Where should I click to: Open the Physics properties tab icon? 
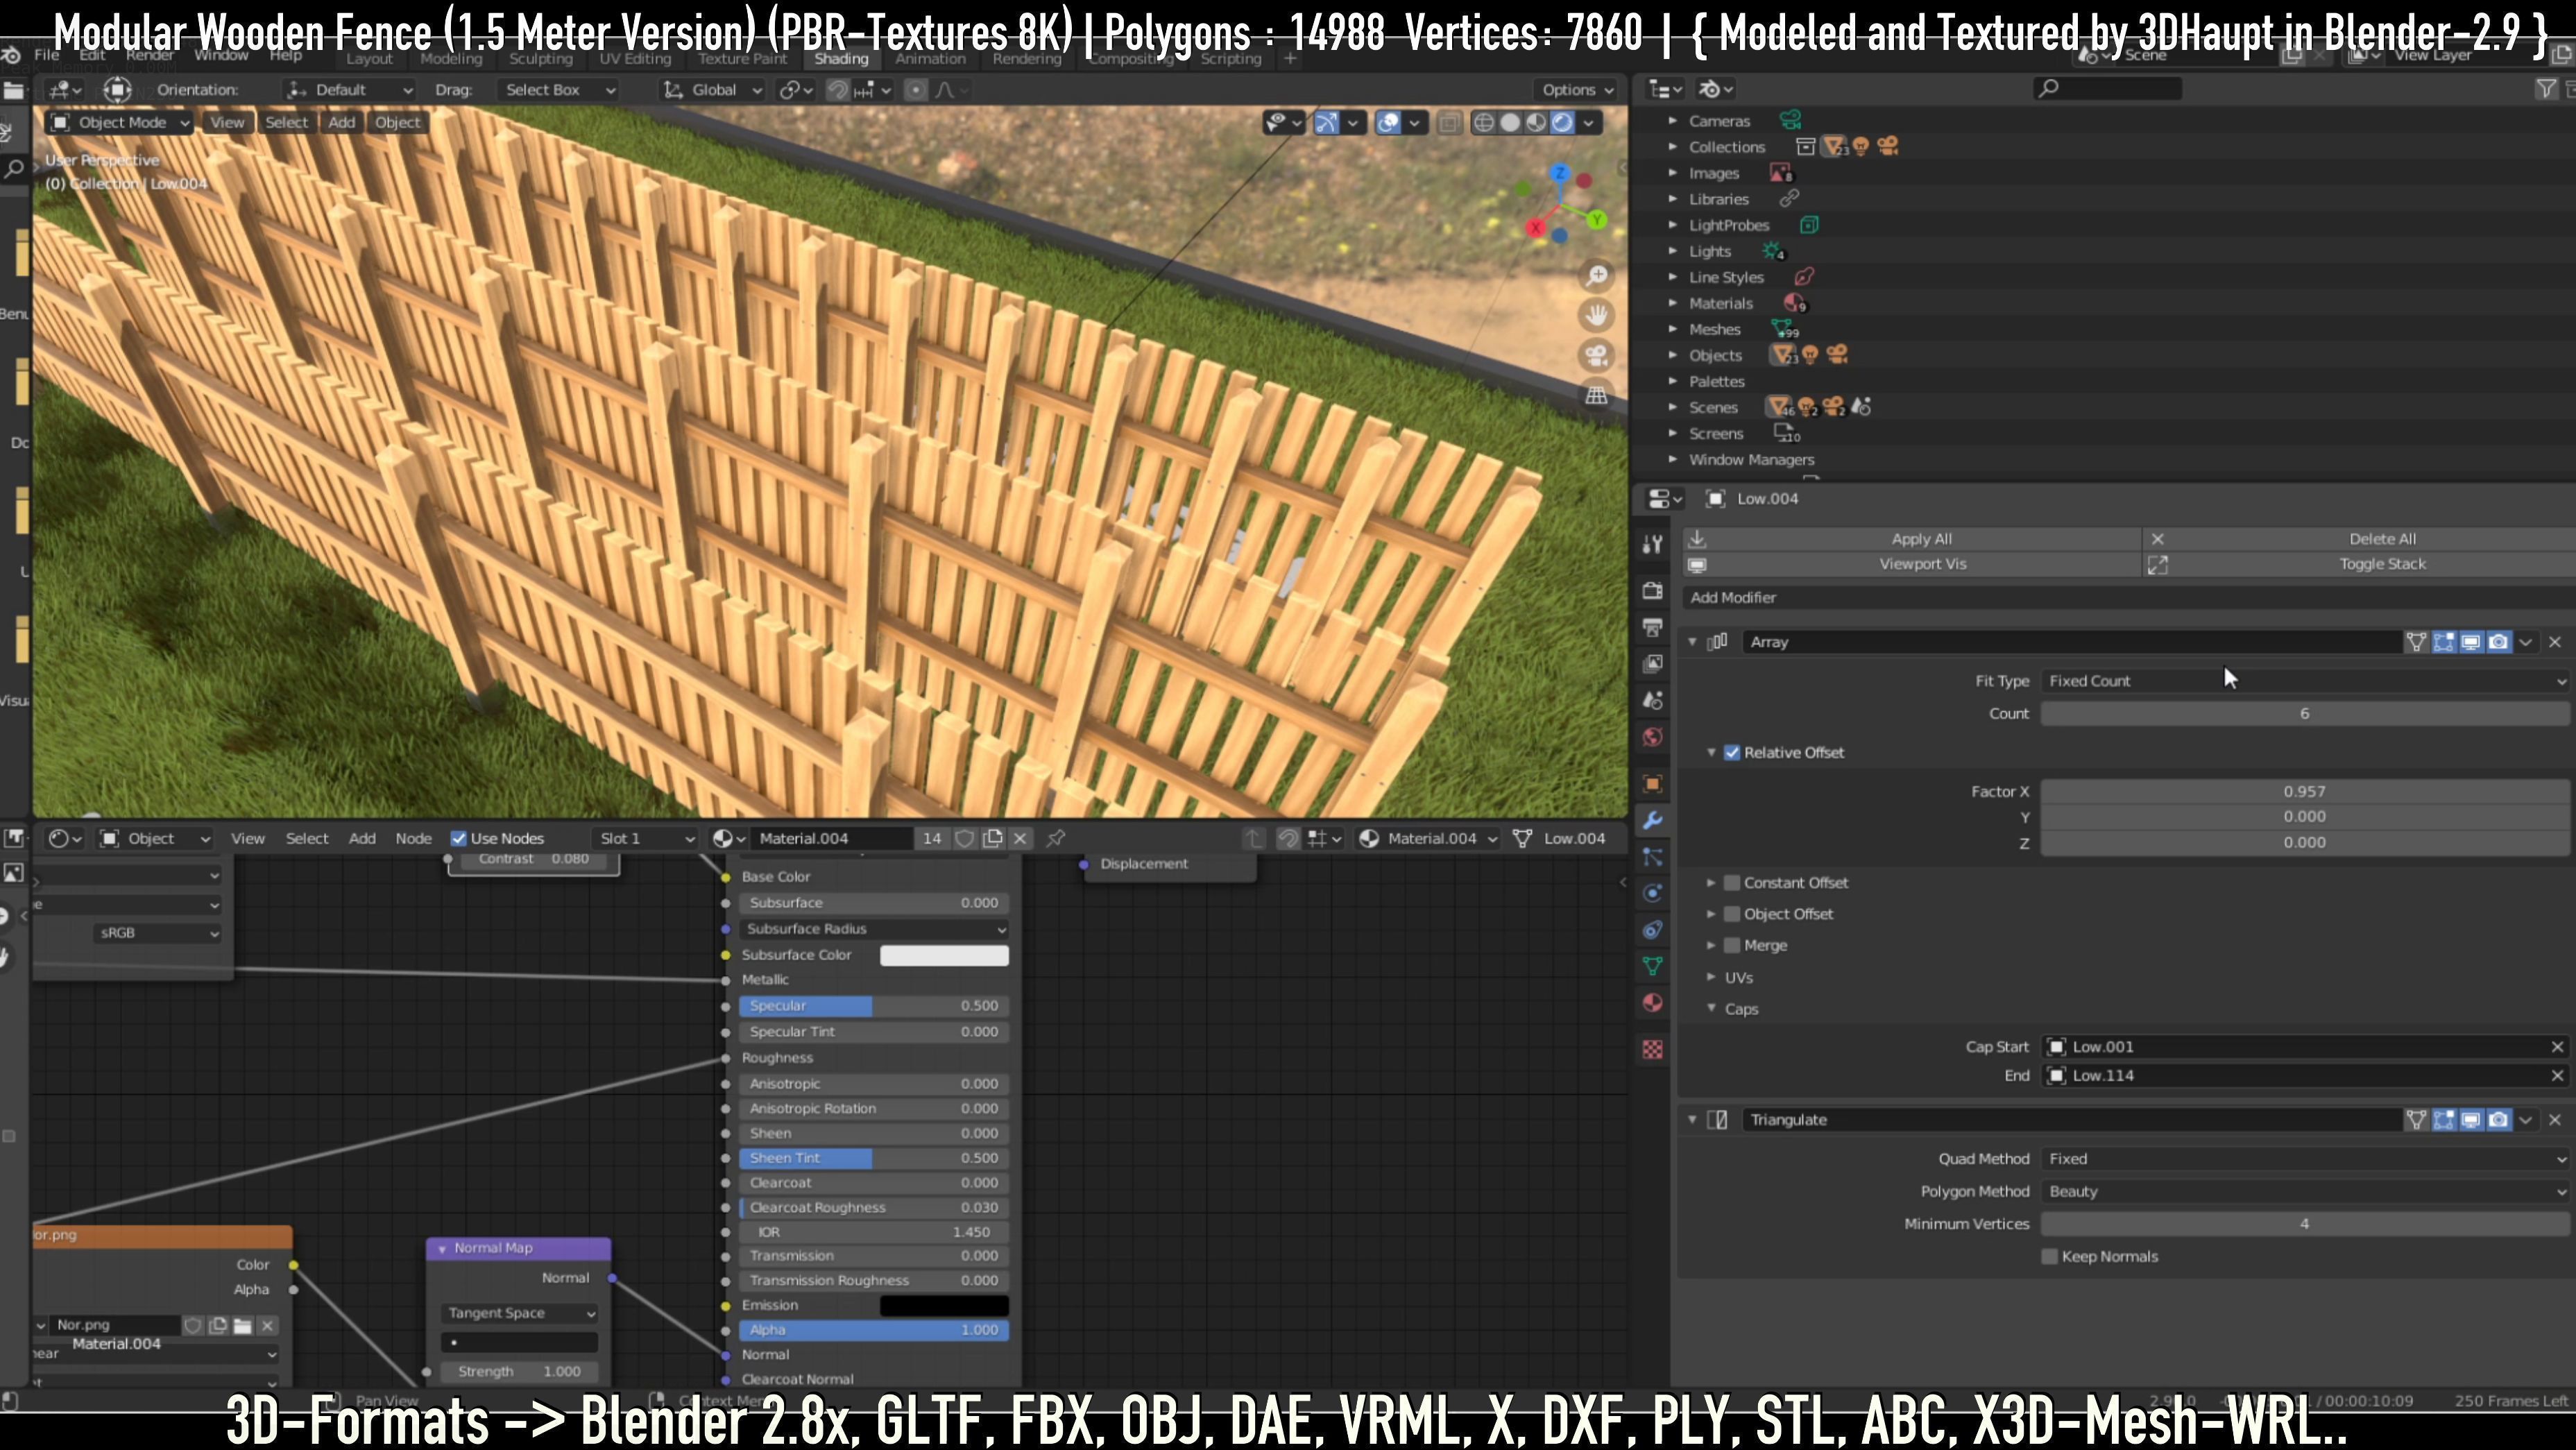[1652, 893]
